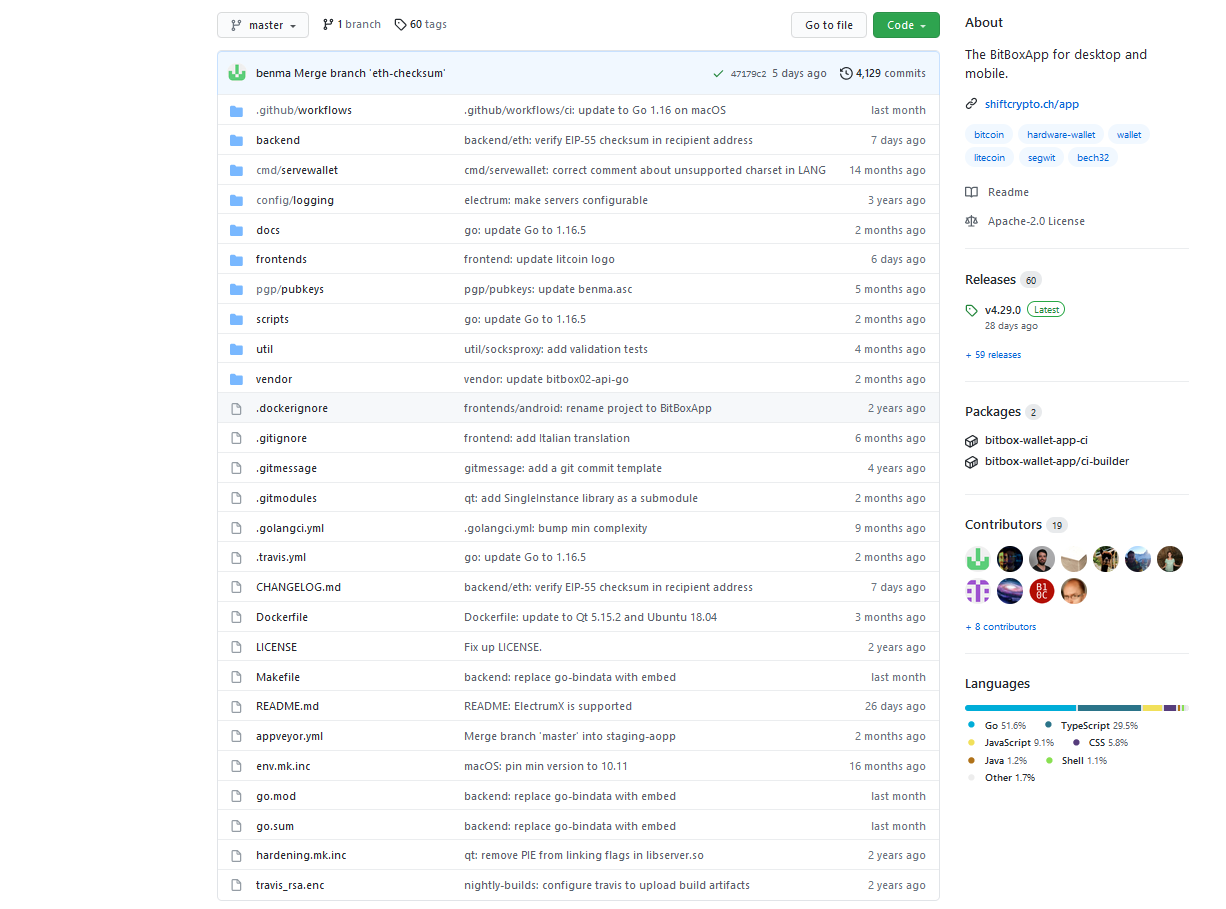Open commit 'README: ElectrumX is supported'
Screen dimensions: 1226x909
coord(548,706)
